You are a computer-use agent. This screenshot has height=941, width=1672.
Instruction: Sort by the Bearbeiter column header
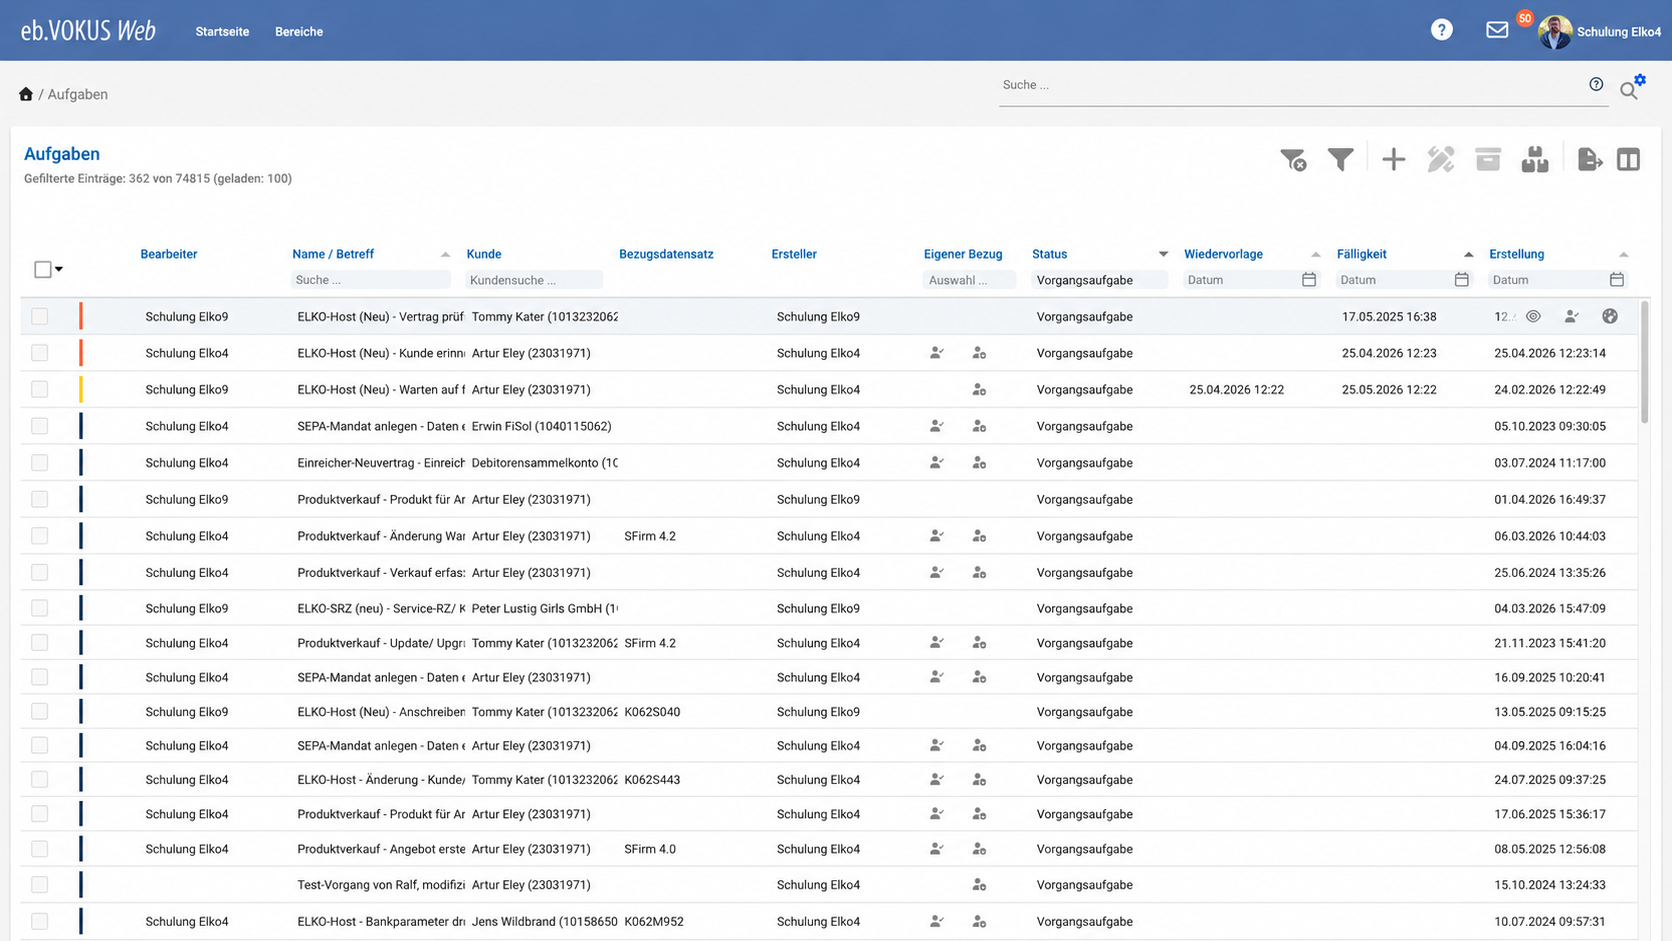pyautogui.click(x=169, y=254)
